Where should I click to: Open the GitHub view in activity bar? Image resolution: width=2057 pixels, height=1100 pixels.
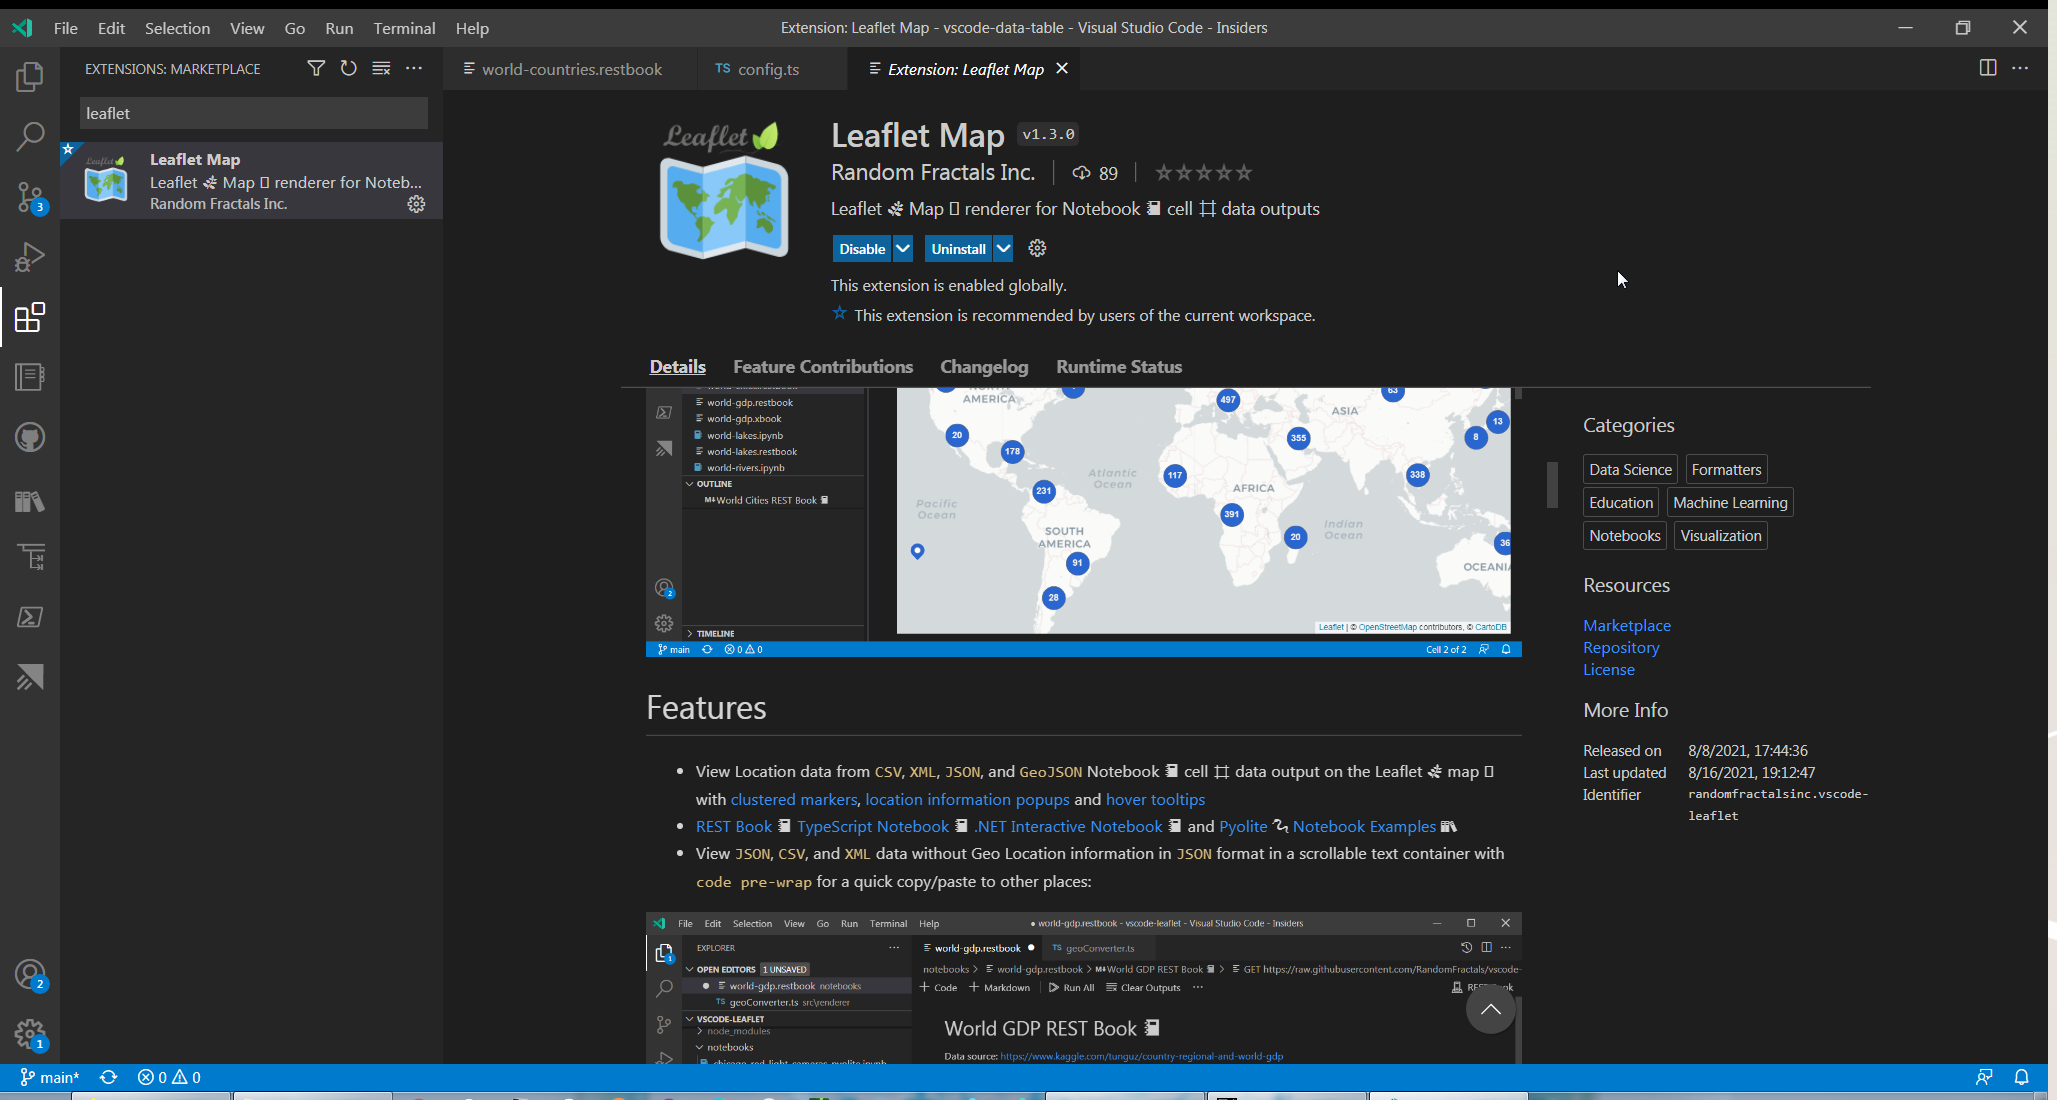30,437
